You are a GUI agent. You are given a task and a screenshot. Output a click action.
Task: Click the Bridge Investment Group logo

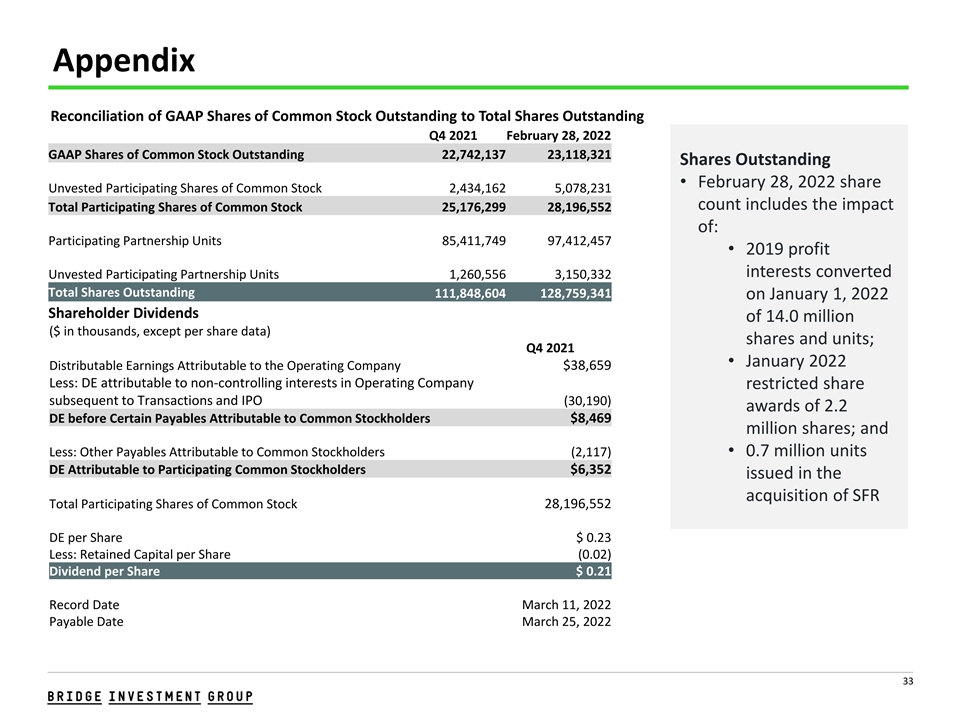tap(150, 696)
